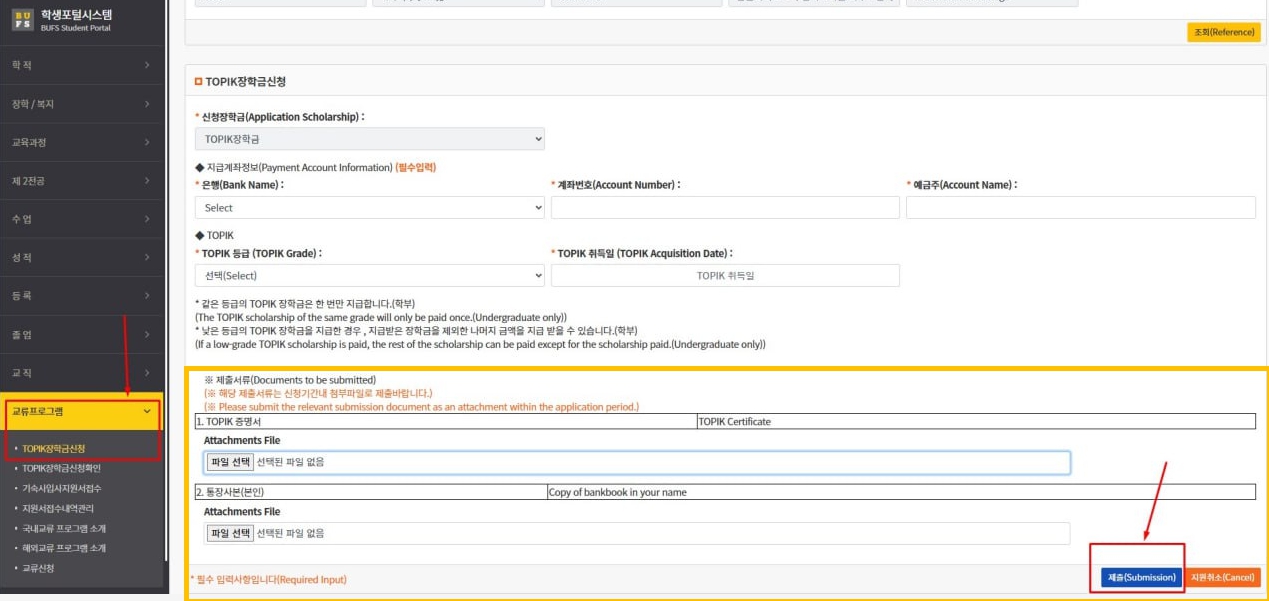
Task: Open the 교육과정 menu section
Action: [80, 142]
